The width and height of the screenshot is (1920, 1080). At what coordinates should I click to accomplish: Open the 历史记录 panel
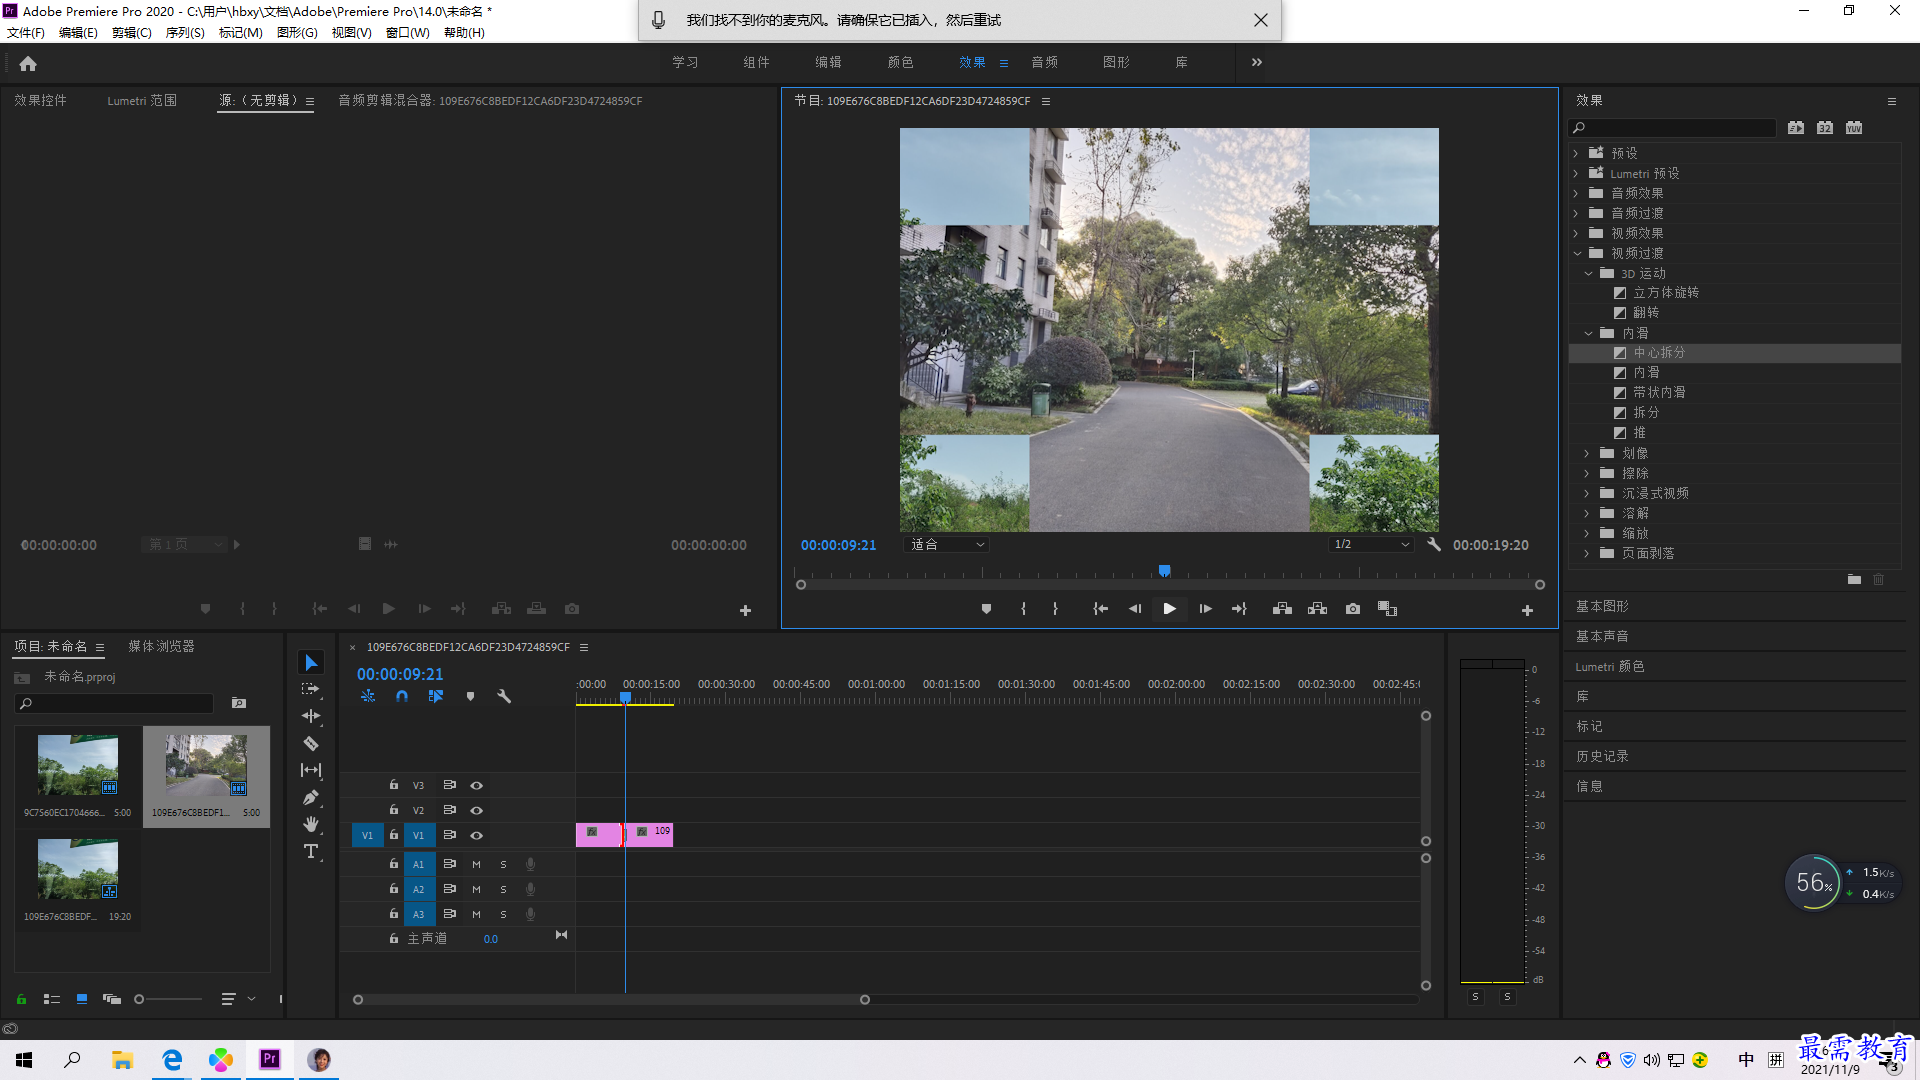[x=1602, y=757]
